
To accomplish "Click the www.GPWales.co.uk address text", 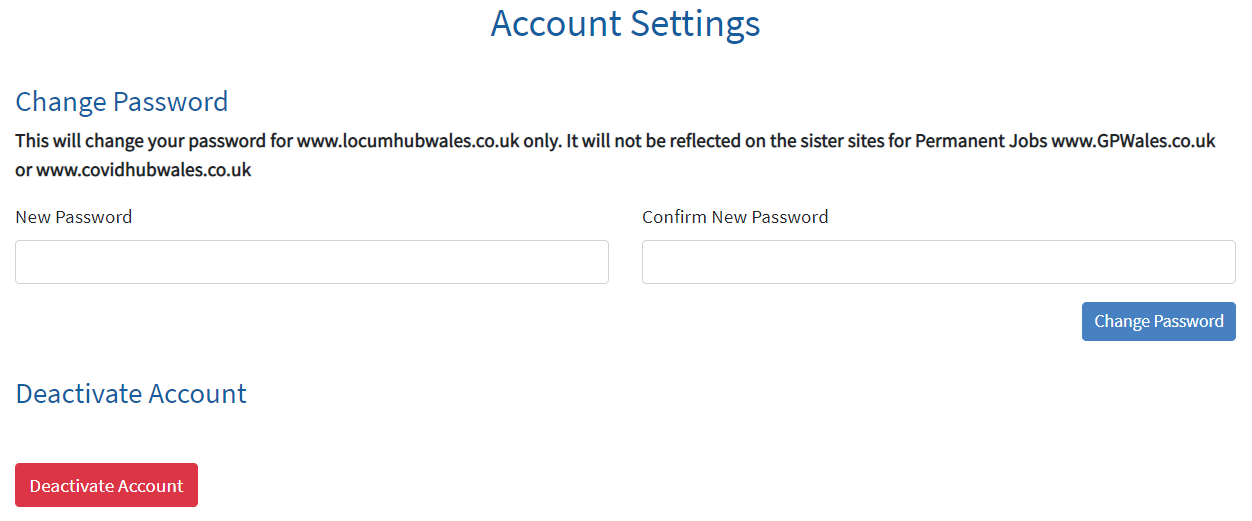I will [1133, 141].
